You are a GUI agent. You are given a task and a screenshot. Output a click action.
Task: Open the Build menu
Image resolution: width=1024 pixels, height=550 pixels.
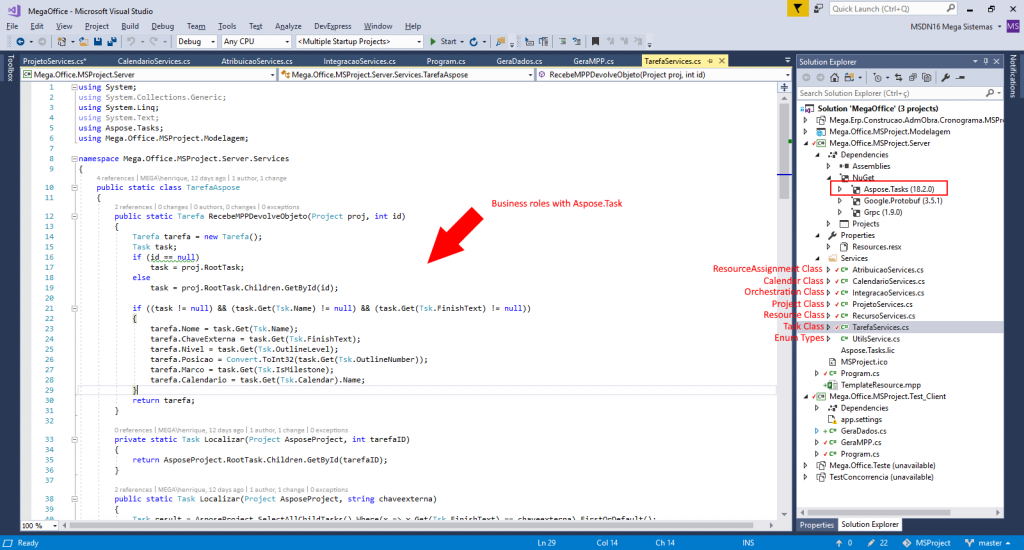point(130,26)
